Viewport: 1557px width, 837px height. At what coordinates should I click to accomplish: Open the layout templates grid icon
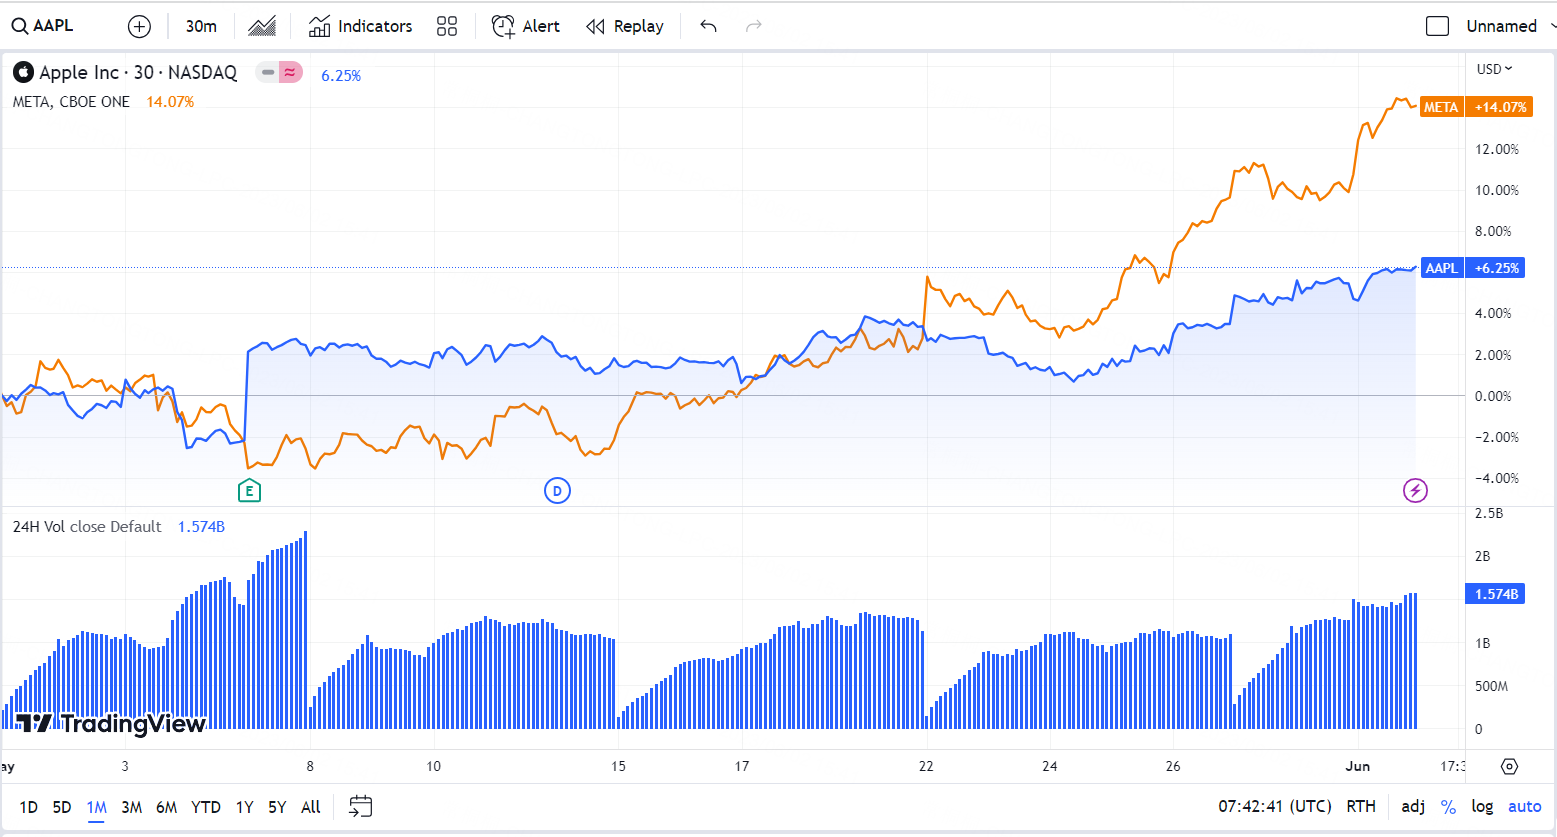(447, 27)
